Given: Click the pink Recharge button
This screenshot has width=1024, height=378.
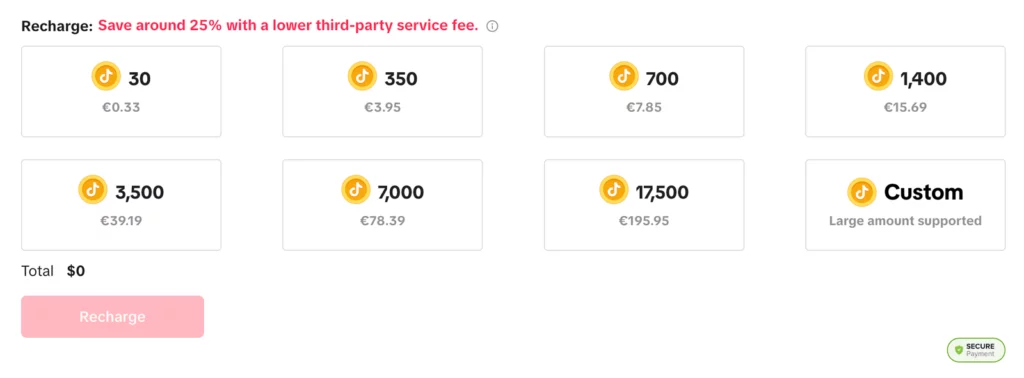Looking at the screenshot, I should click(112, 317).
